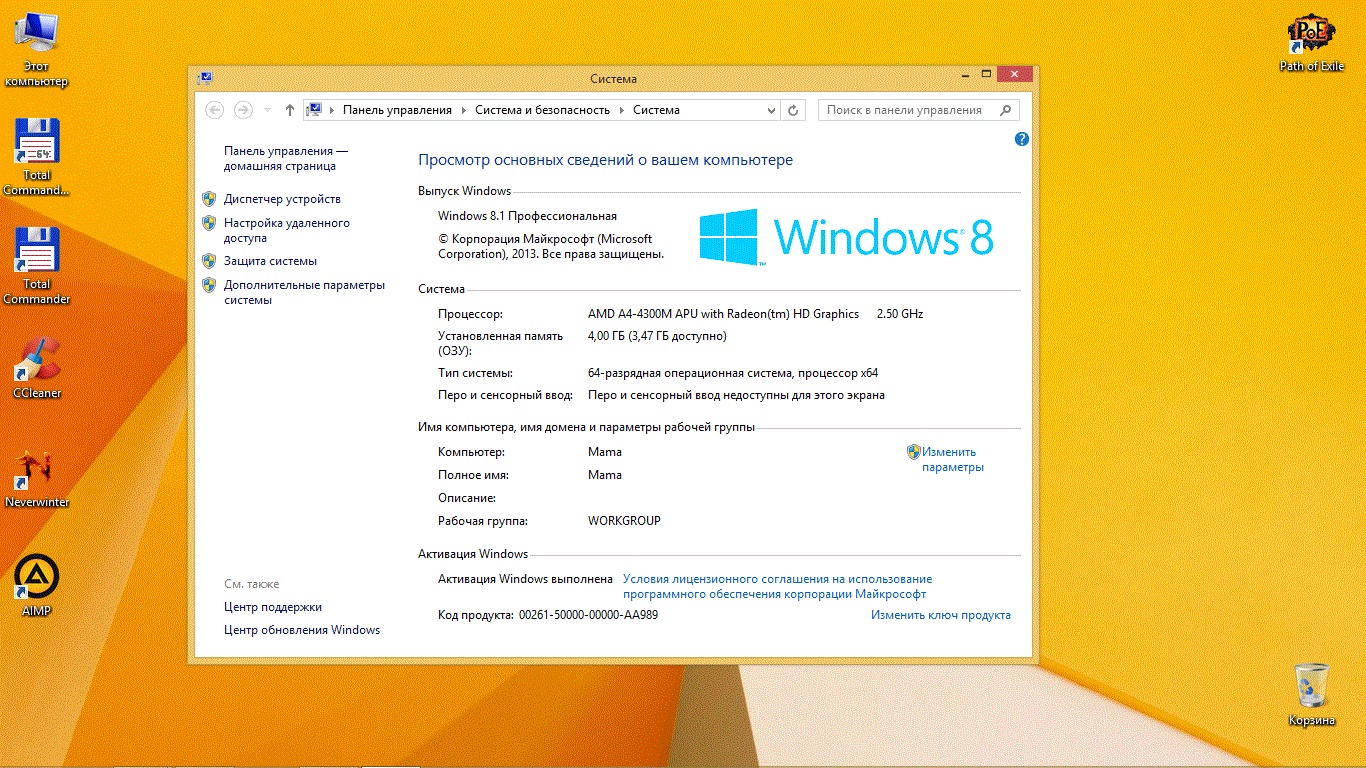This screenshot has height=768, width=1366.
Task: Open the Корзина recycle bin
Action: click(x=1311, y=688)
